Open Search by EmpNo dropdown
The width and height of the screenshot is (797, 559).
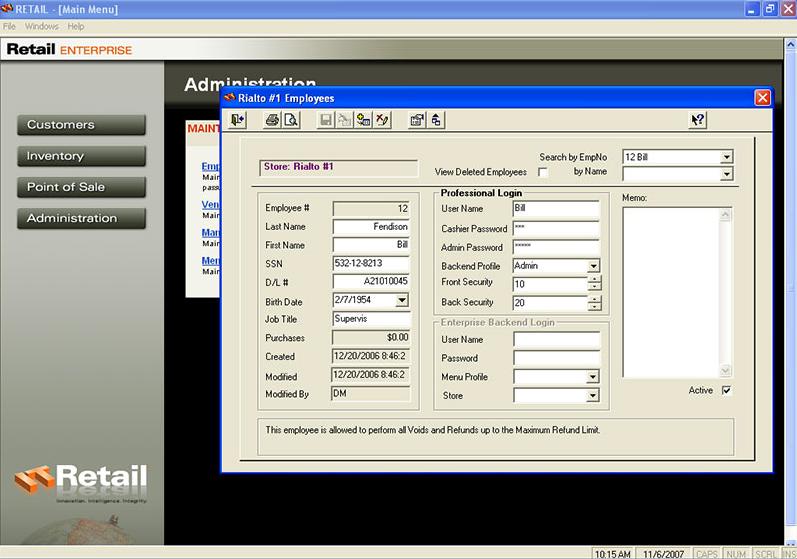727,157
